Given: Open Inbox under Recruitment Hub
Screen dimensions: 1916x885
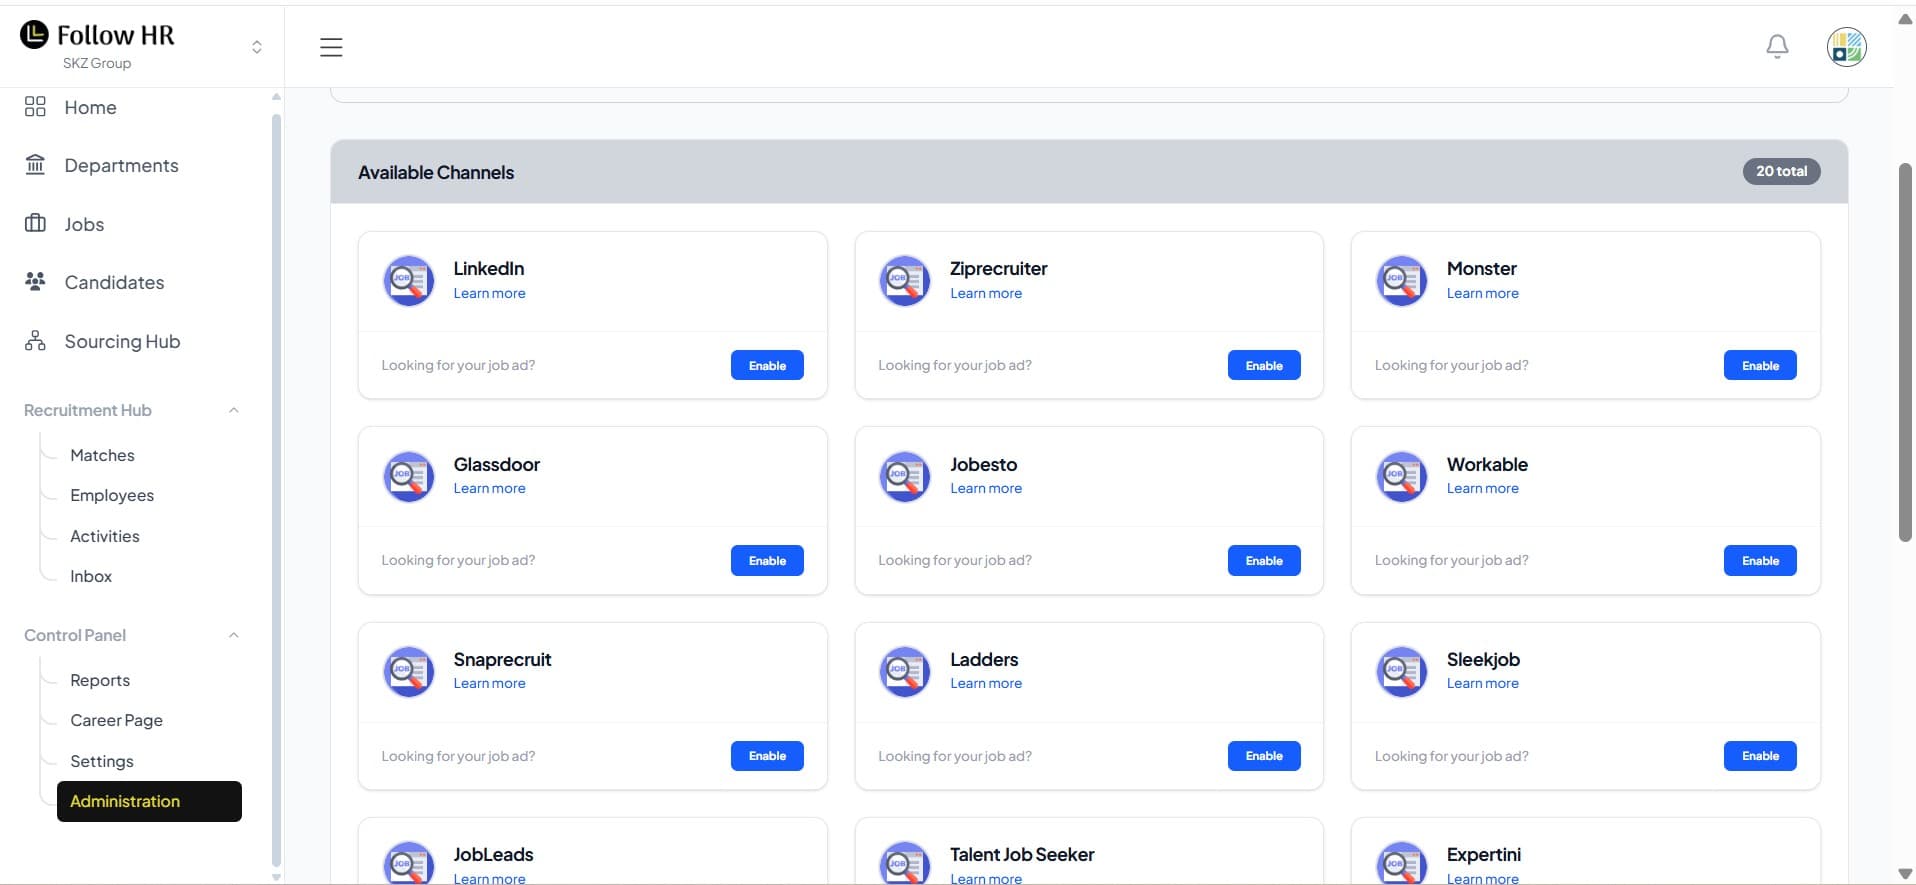Looking at the screenshot, I should (91, 576).
